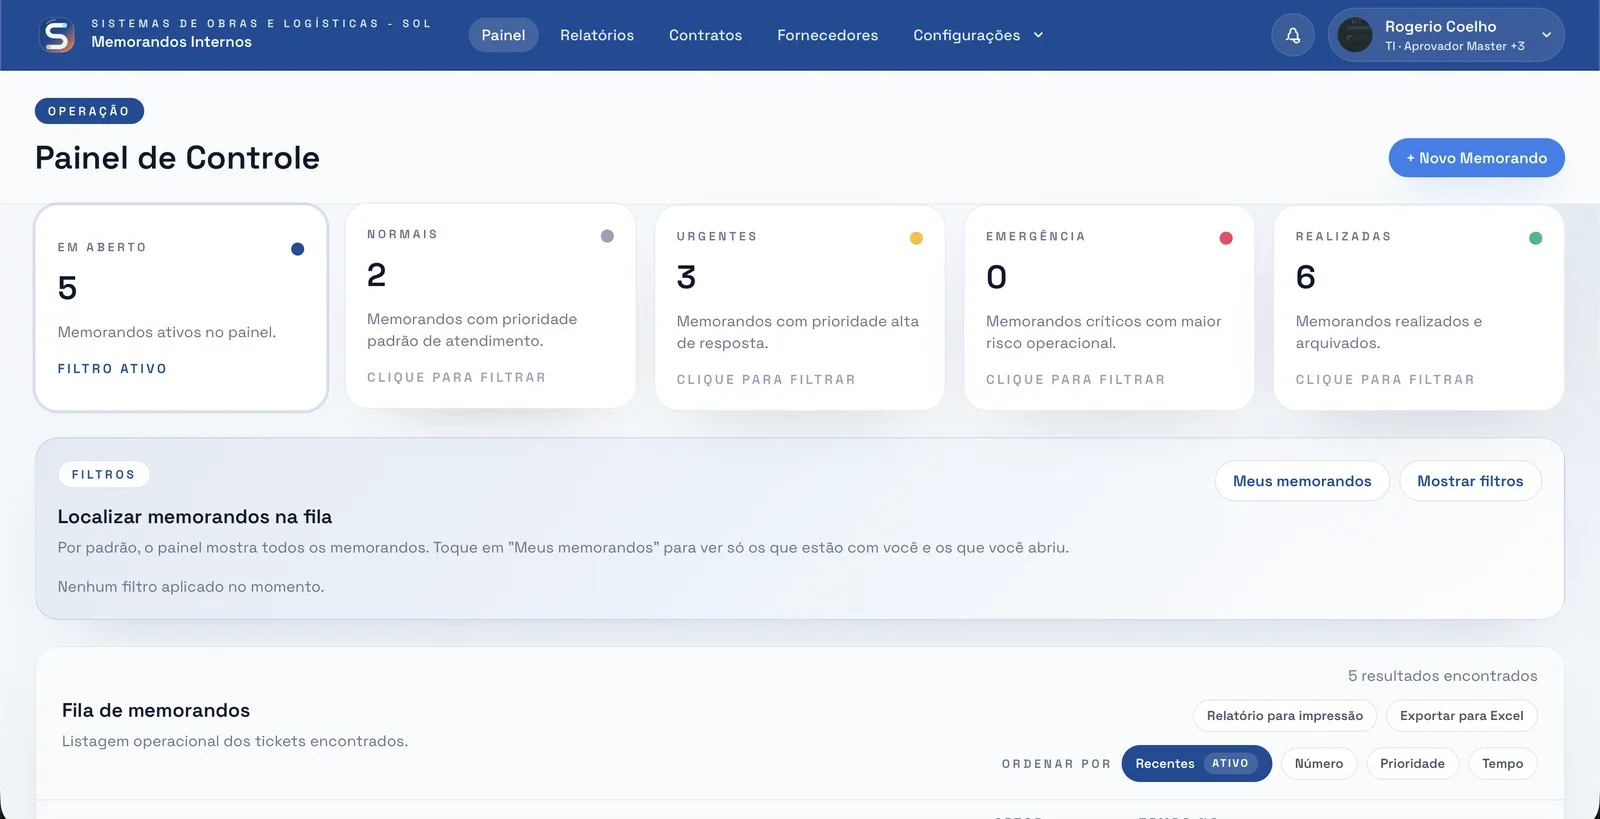Image resolution: width=1600 pixels, height=819 pixels.
Task: Sort the queue by Prioridade
Action: coord(1412,763)
